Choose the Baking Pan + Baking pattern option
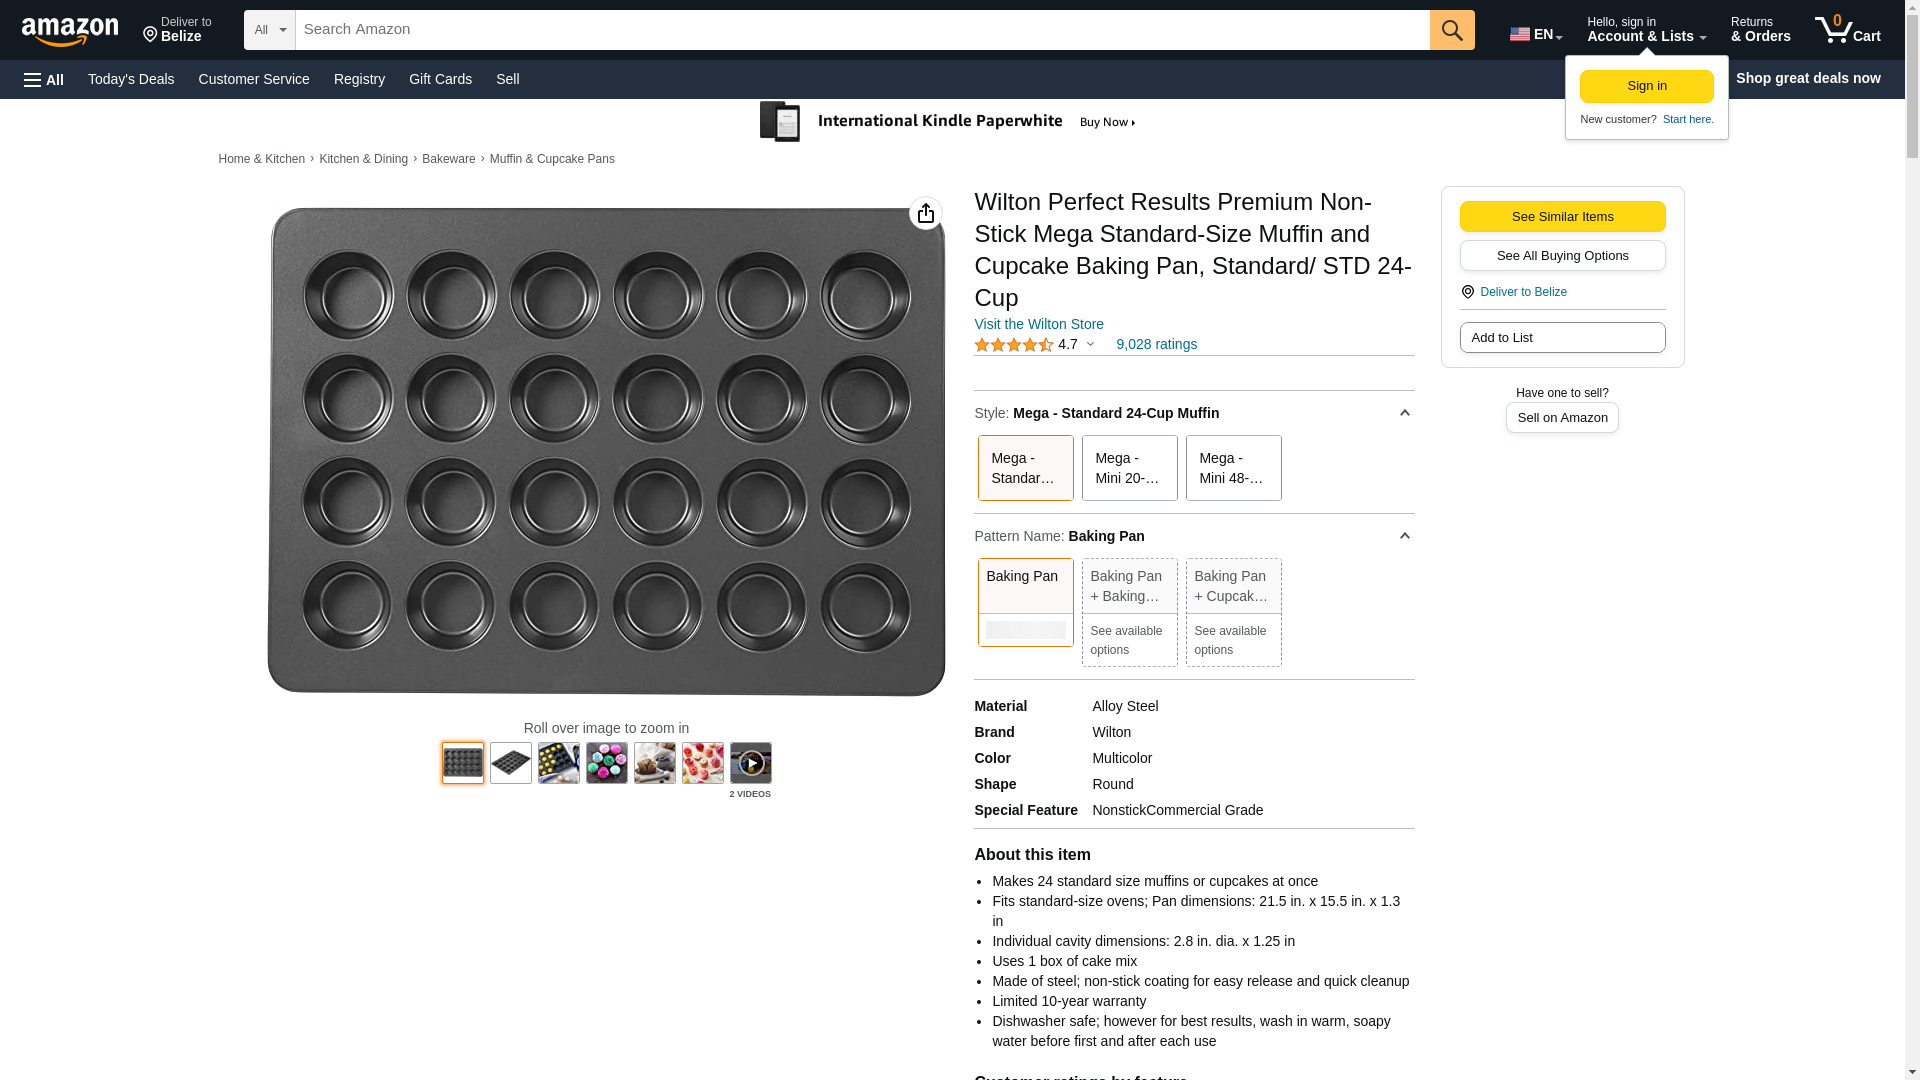The image size is (1920, 1080). (x=1129, y=587)
